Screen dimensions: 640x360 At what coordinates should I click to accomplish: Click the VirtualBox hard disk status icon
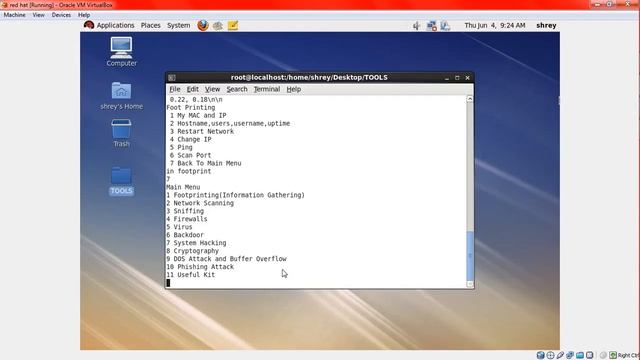(540, 355)
